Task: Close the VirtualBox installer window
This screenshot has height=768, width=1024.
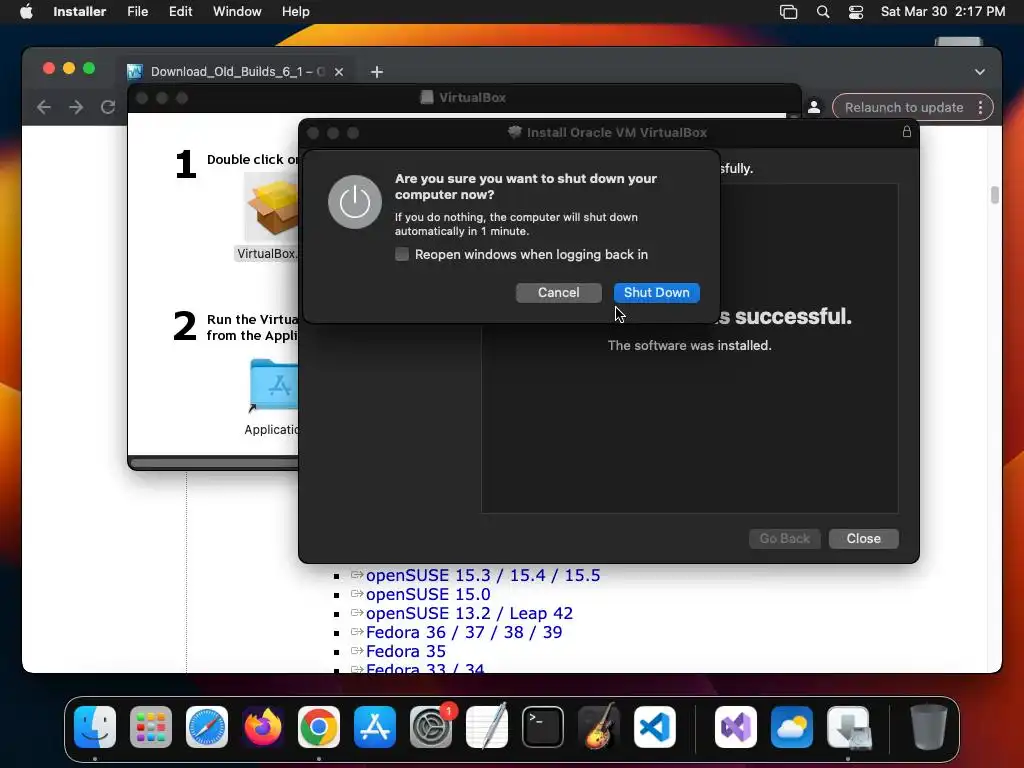Action: coord(863,539)
